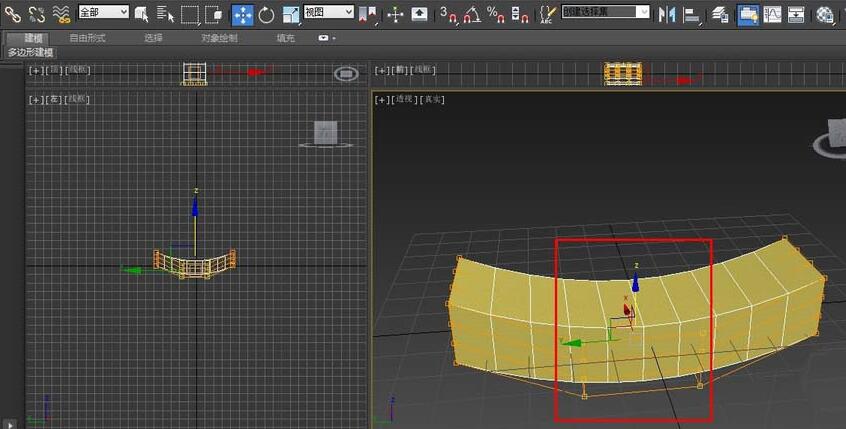Click the ViewCube in the left viewport
The width and height of the screenshot is (846, 429).
(x=326, y=133)
